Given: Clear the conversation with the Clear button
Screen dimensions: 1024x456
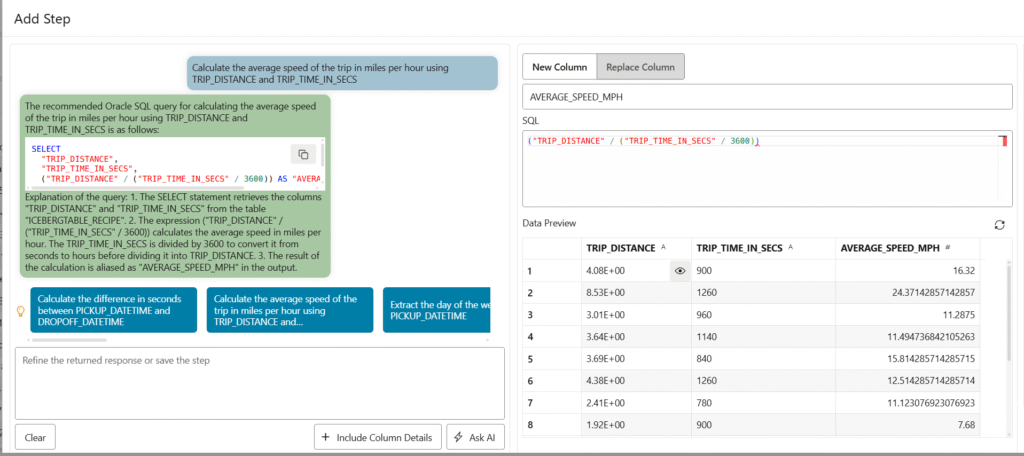Looking at the screenshot, I should pos(35,437).
